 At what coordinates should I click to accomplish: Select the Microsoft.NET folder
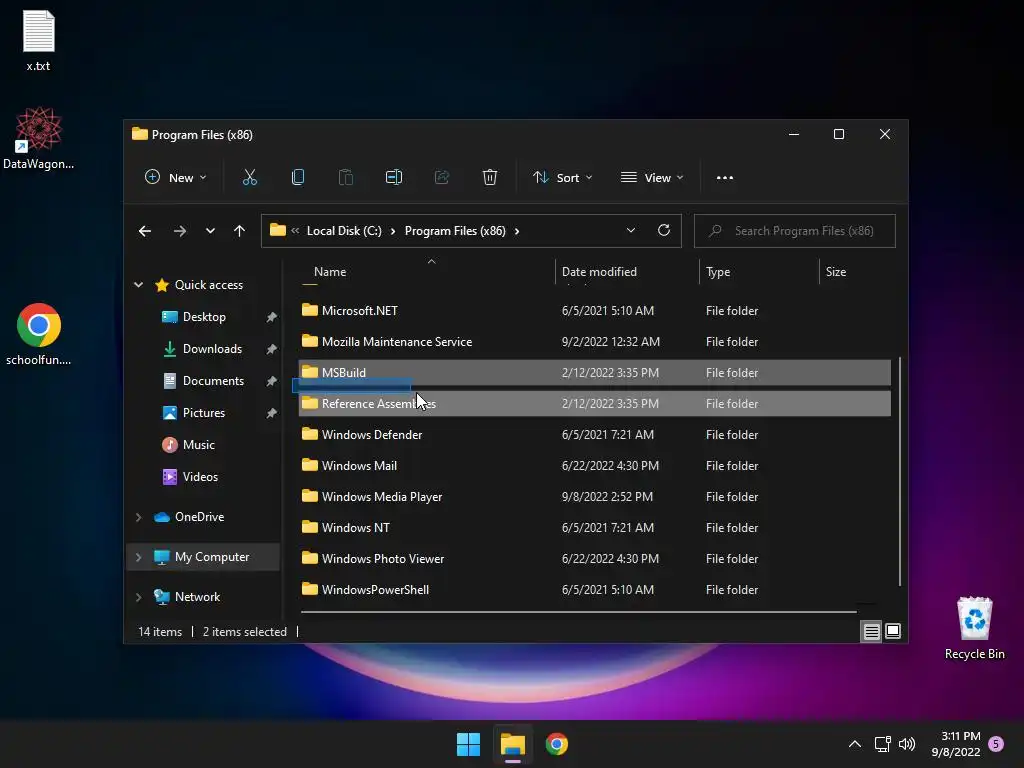(x=594, y=311)
